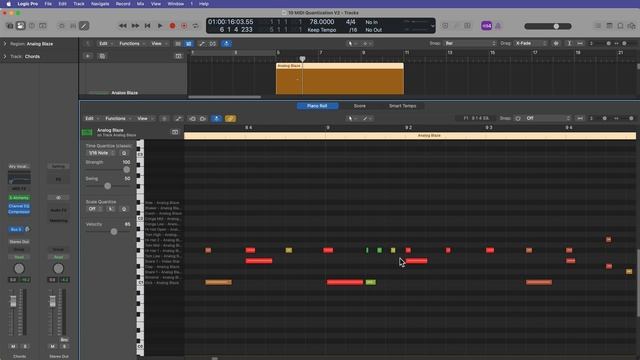Open the Tracks area Snap Bar dropdown

coord(470,43)
